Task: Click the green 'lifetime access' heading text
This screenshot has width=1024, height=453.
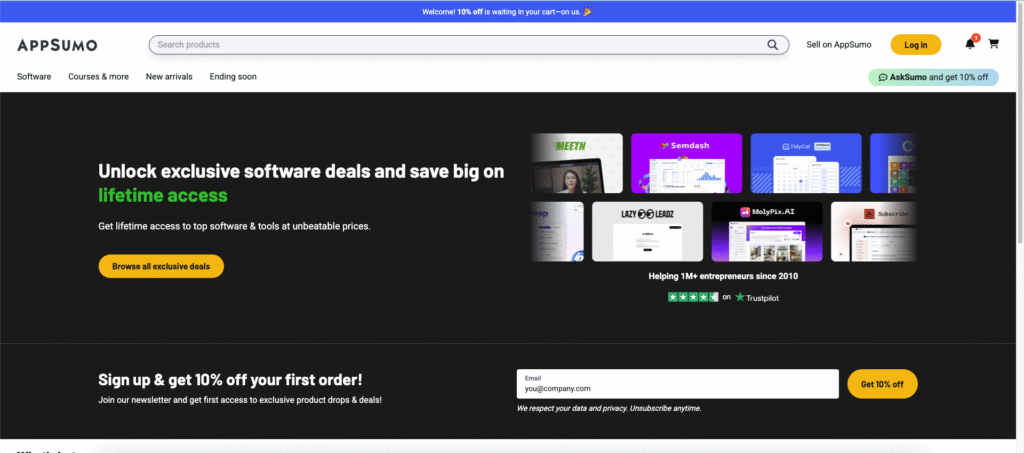Action: point(163,195)
